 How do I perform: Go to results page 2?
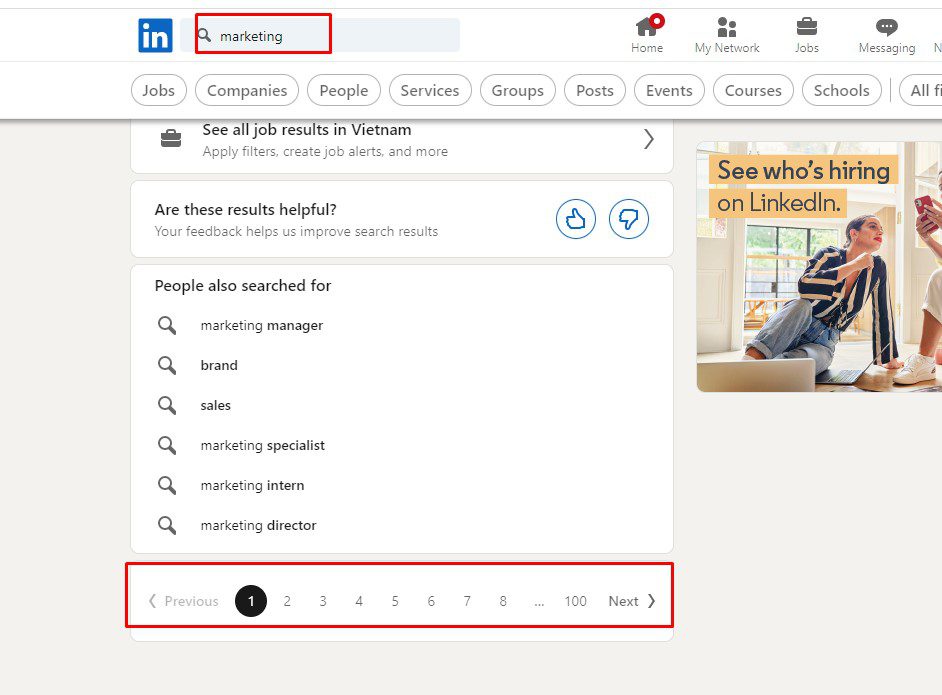pyautogui.click(x=287, y=601)
